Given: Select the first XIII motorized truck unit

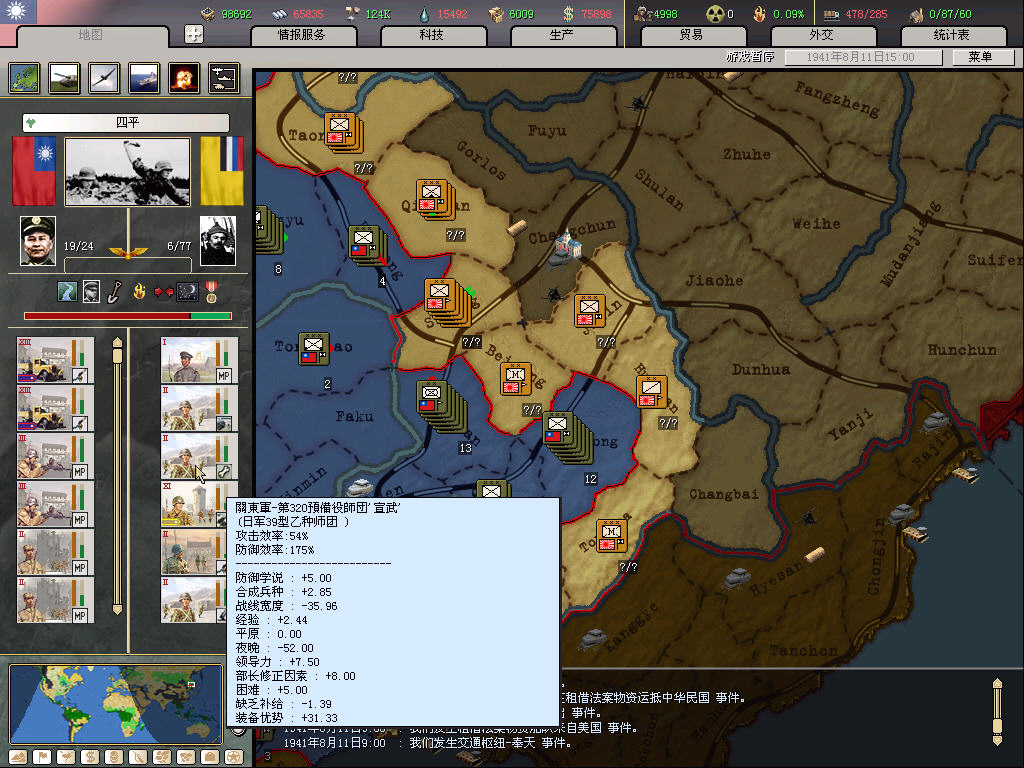Looking at the screenshot, I should click(56, 360).
